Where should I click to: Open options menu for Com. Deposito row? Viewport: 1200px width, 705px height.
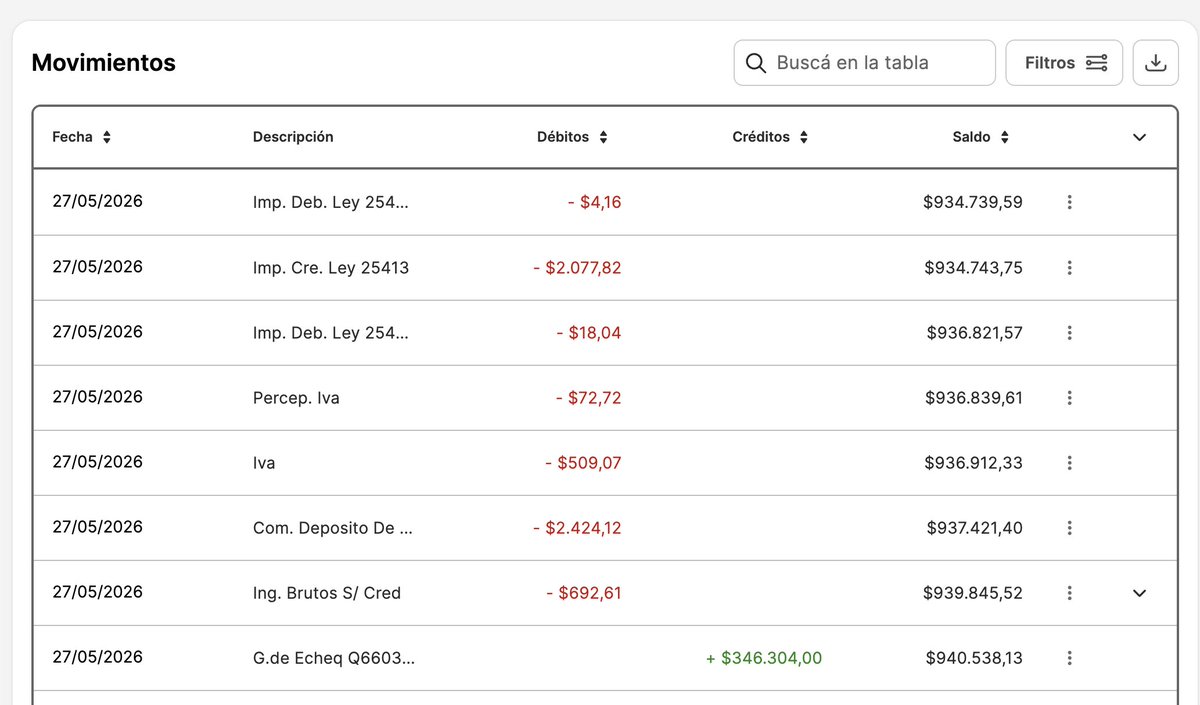pos(1069,527)
